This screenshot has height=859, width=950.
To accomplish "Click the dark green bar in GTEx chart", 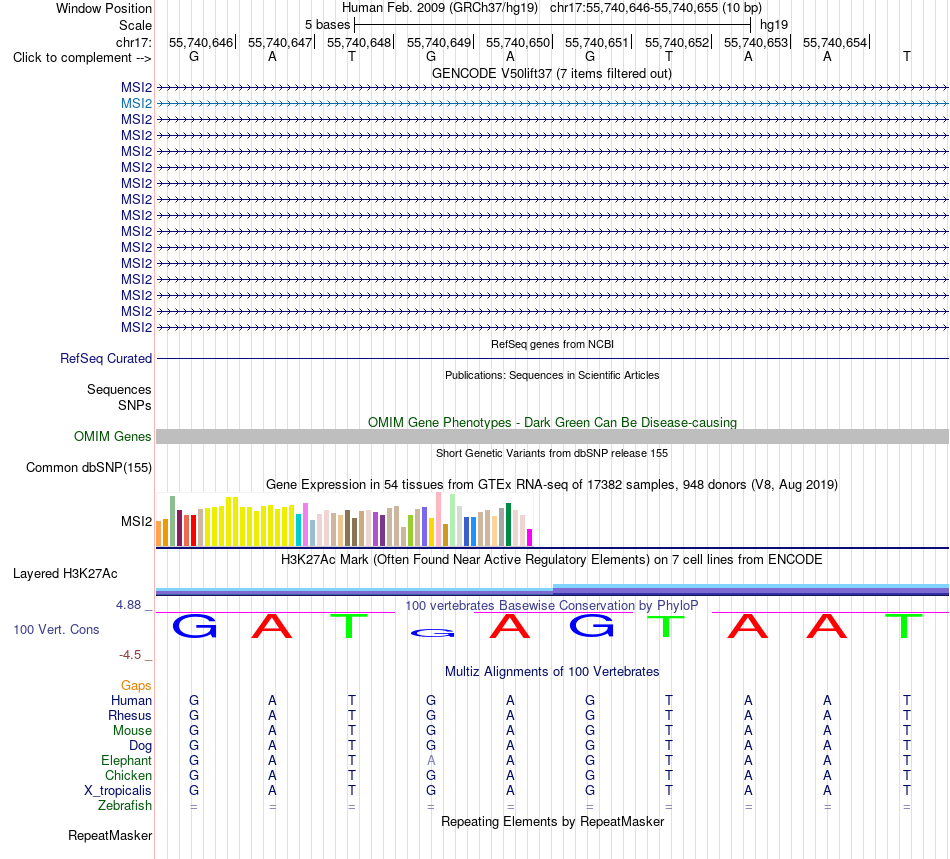I will click(x=509, y=525).
